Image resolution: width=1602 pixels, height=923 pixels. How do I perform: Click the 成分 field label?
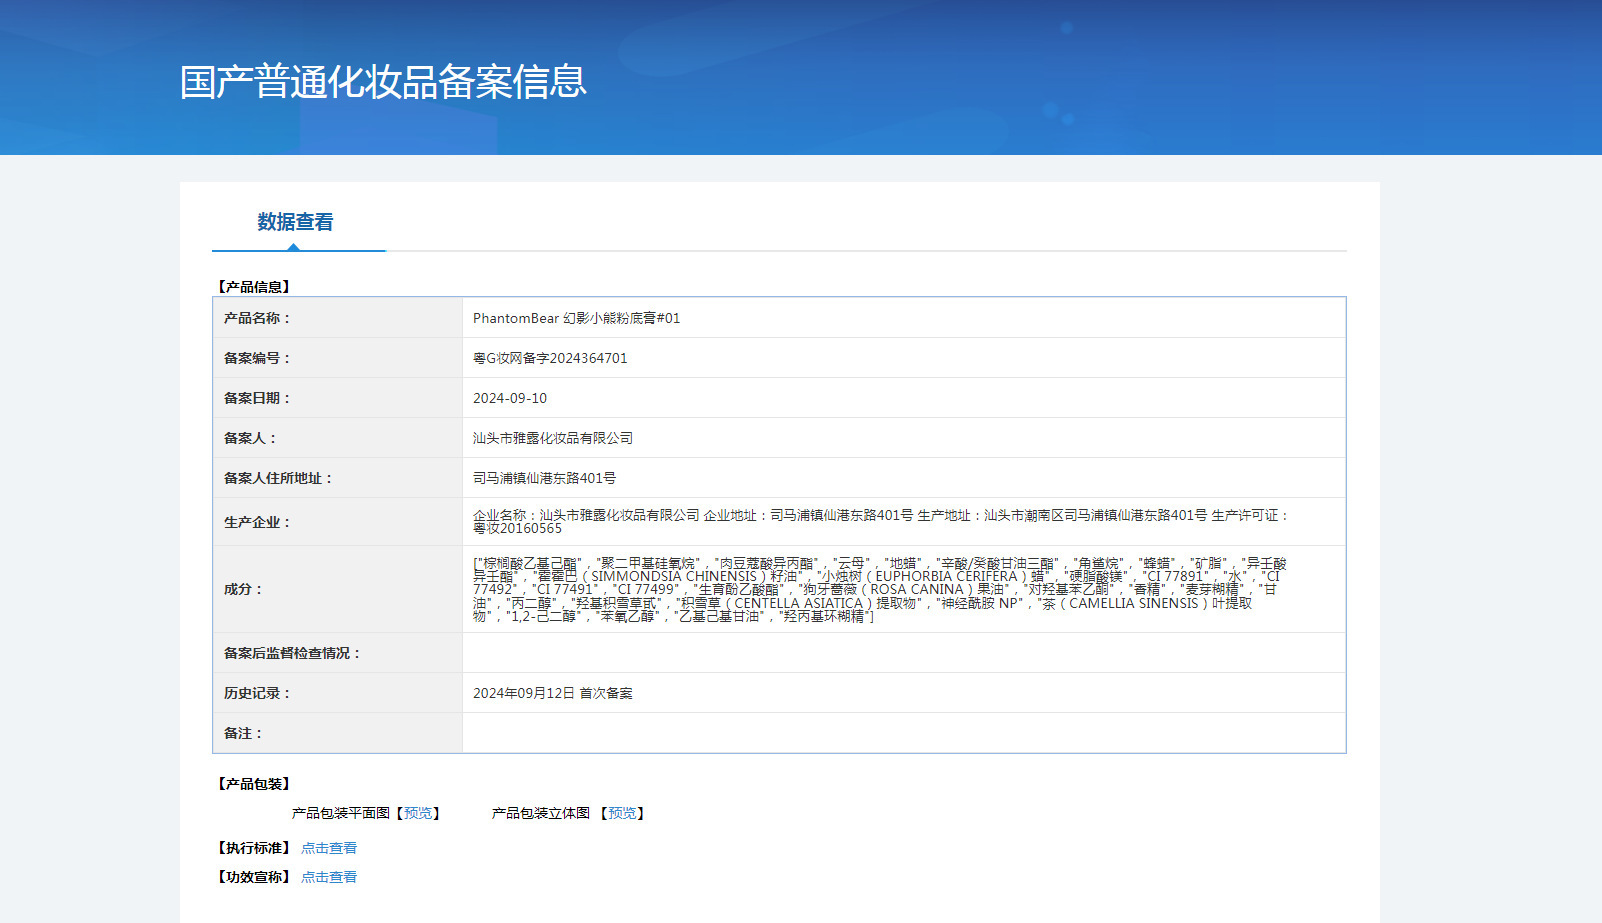click(243, 589)
